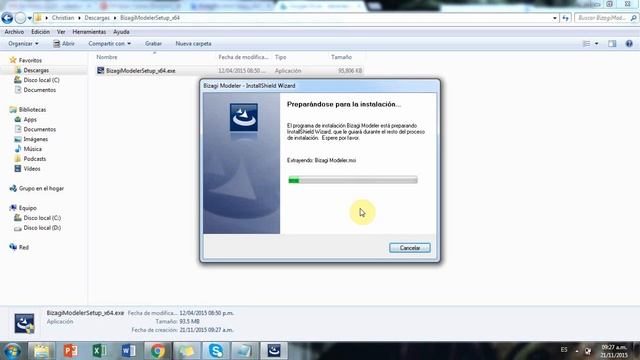Click BizagiModelerSetup_x64 in the address bar
The height and width of the screenshot is (360, 640).
pos(150,18)
